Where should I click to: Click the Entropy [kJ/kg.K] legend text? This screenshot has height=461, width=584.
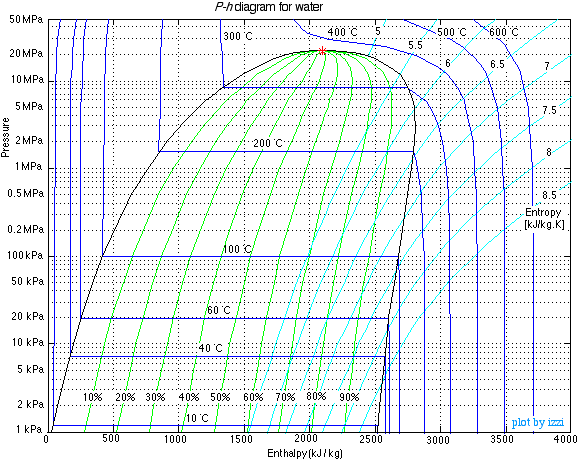pos(544,218)
